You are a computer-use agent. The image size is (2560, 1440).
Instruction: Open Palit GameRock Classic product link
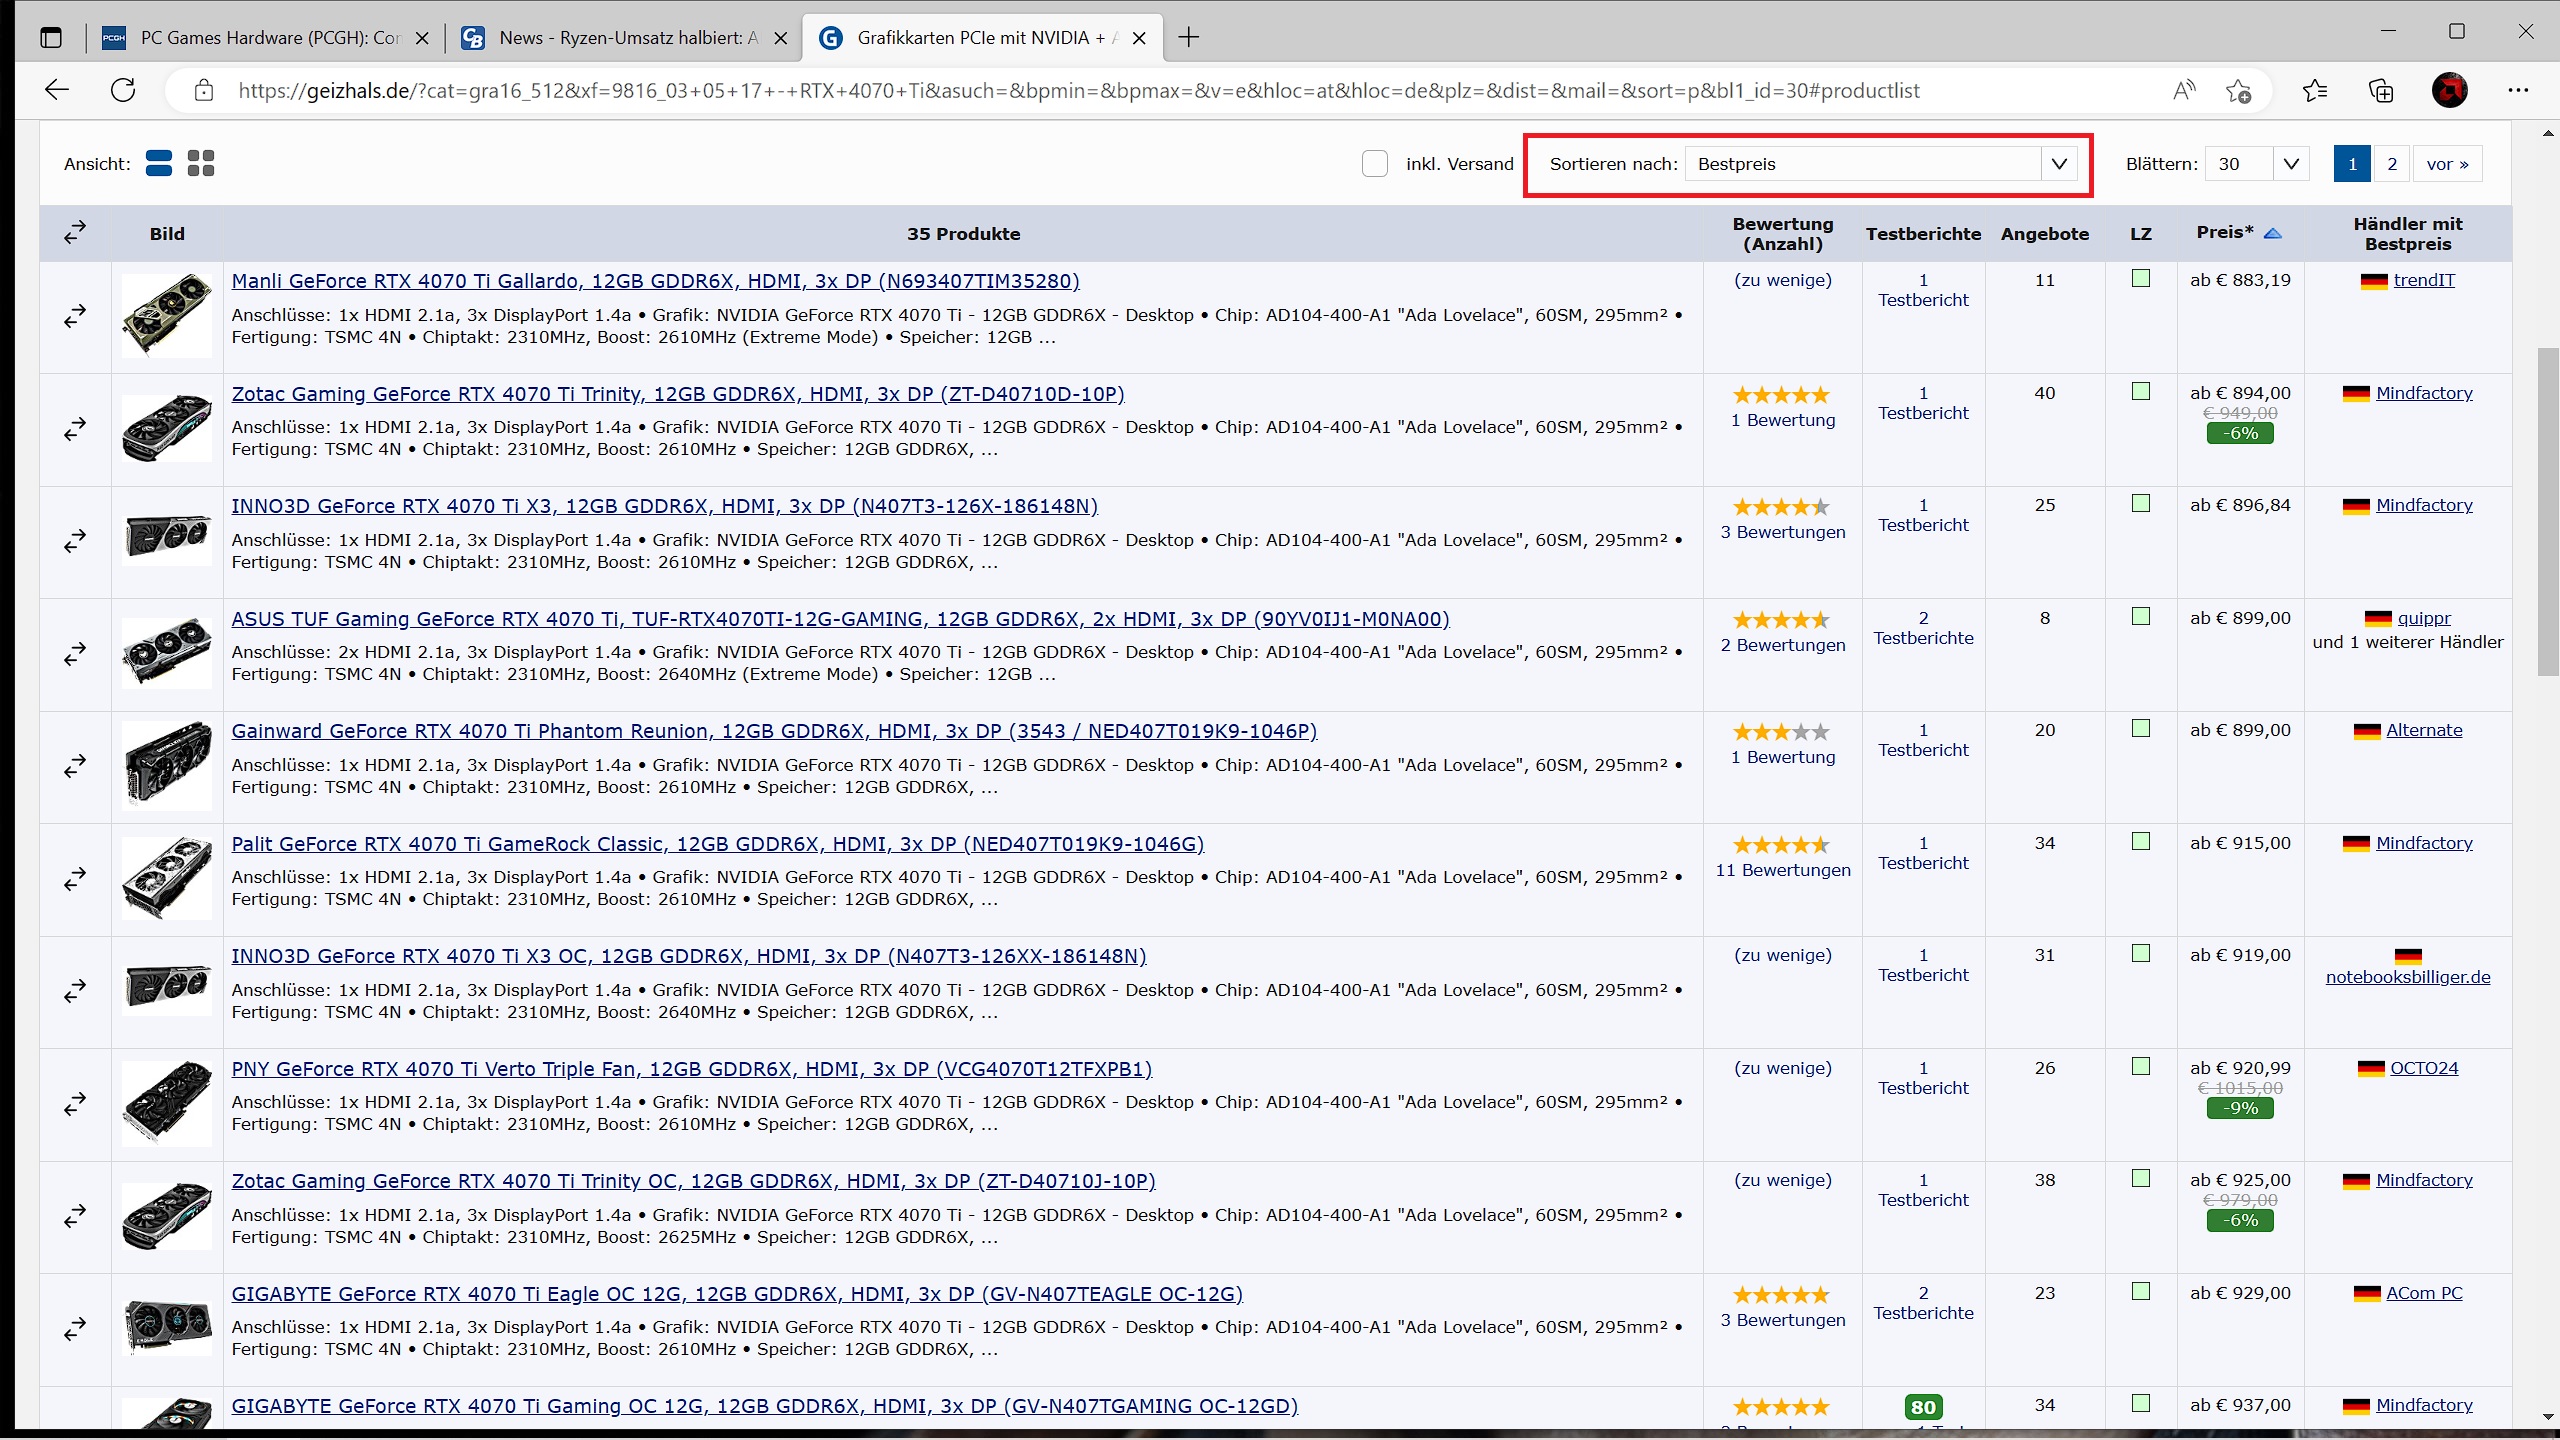tap(717, 844)
